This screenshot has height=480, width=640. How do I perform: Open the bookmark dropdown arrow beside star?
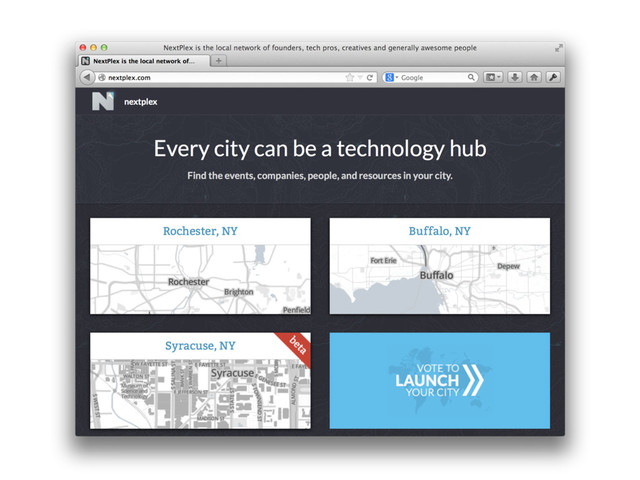click(360, 77)
